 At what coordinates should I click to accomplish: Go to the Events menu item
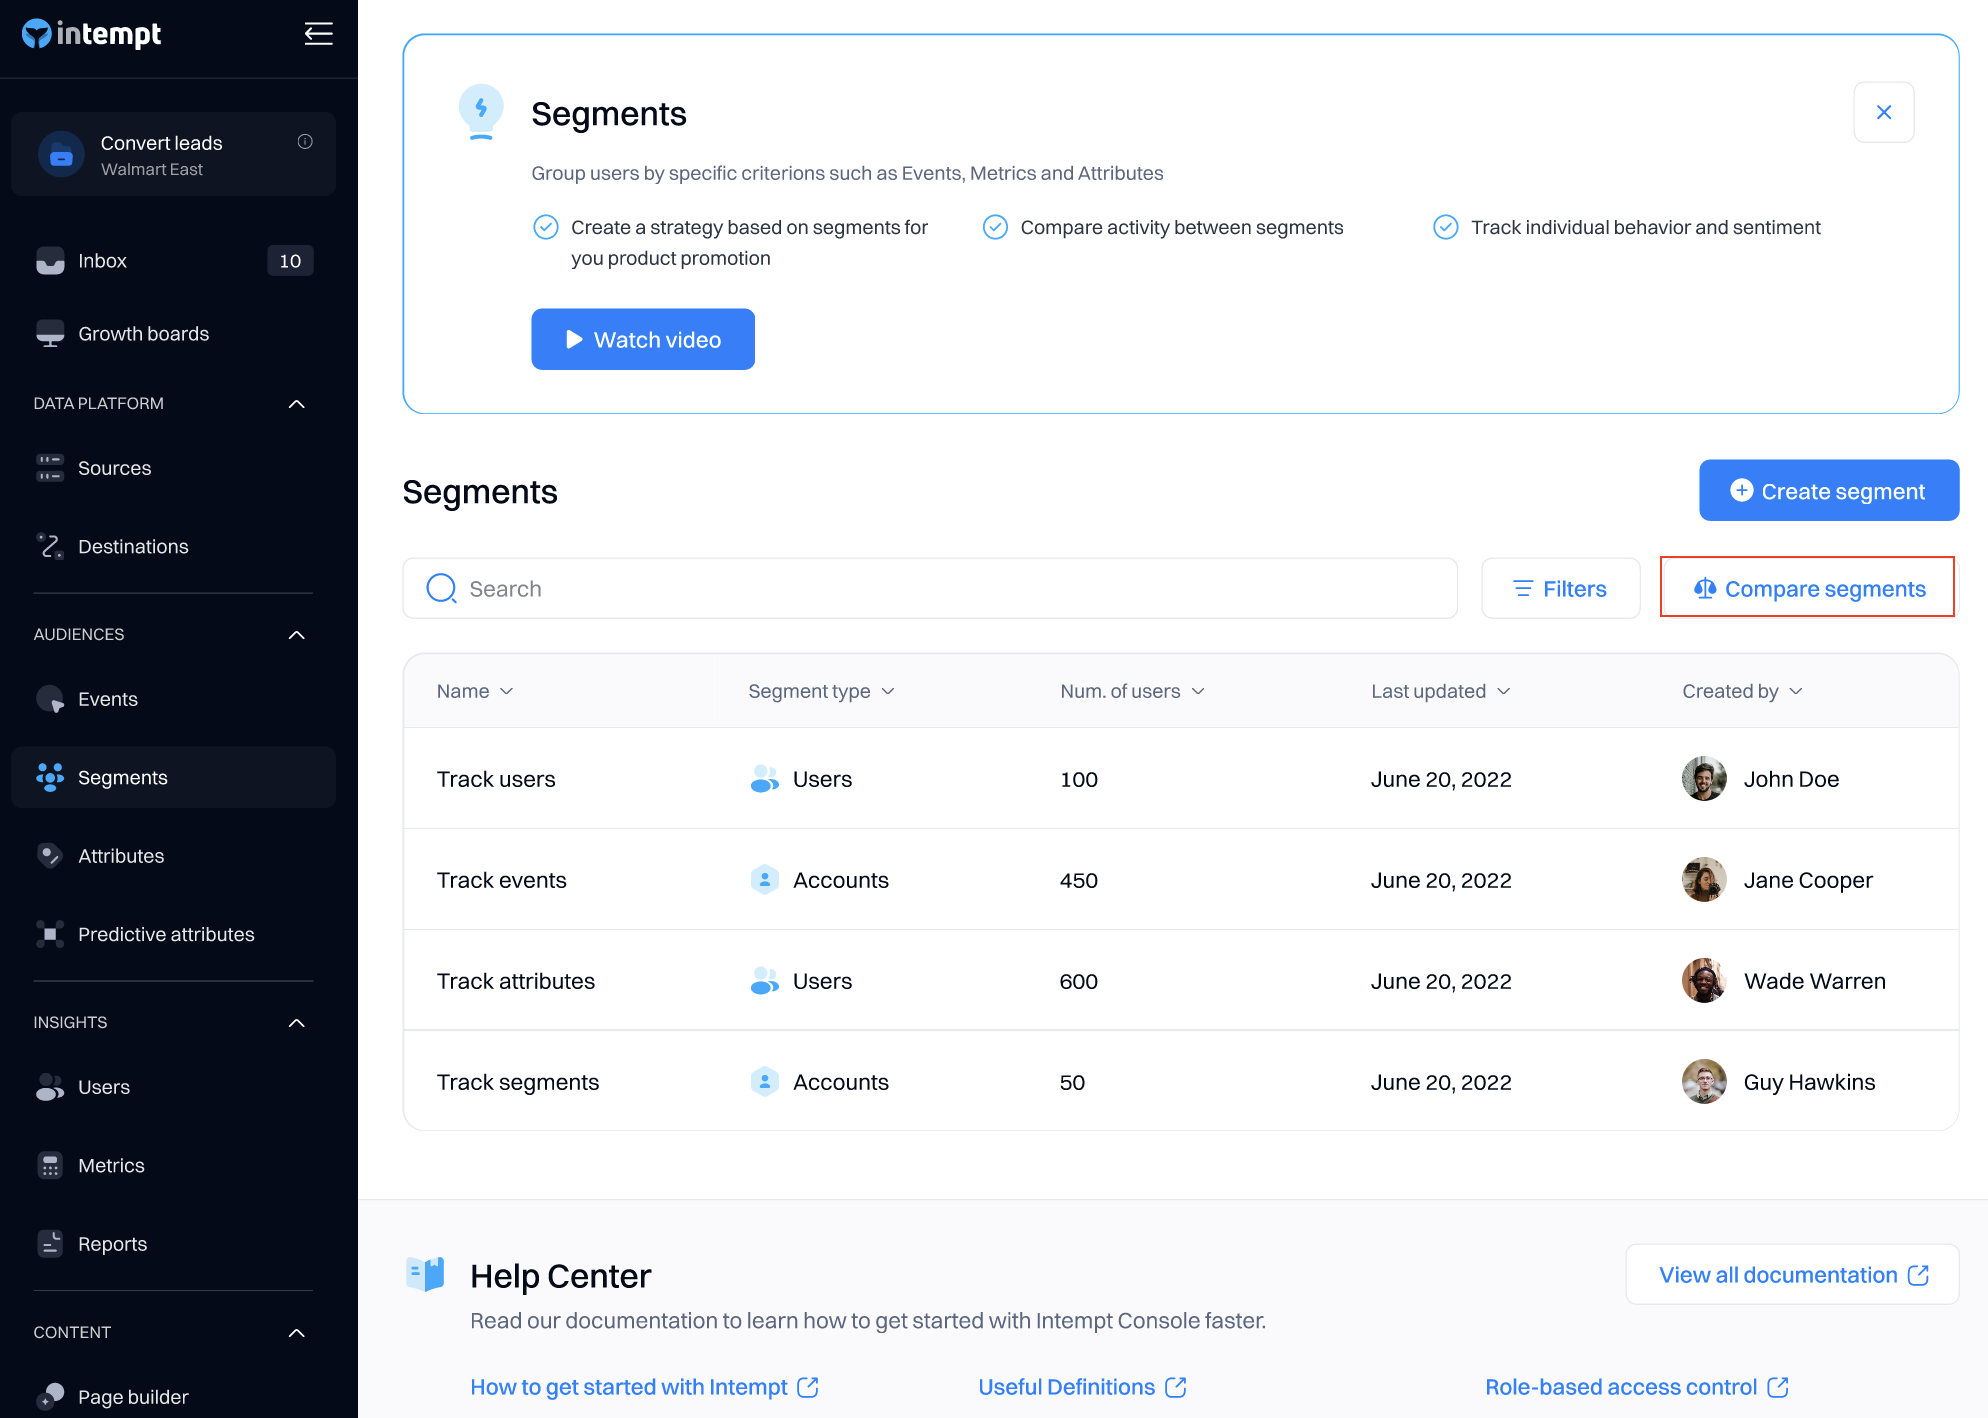[108, 699]
